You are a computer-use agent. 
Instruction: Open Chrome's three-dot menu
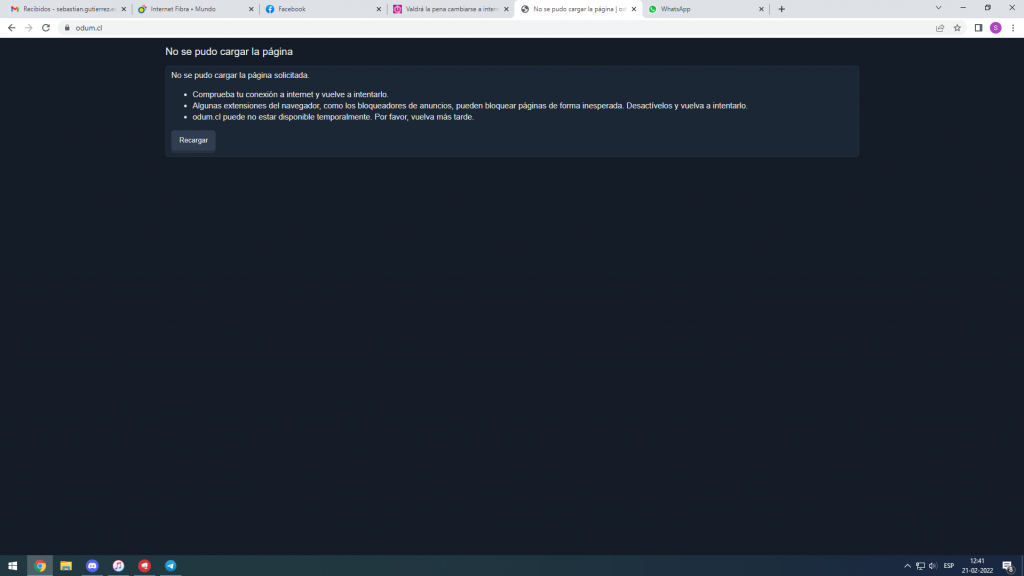coord(1013,28)
